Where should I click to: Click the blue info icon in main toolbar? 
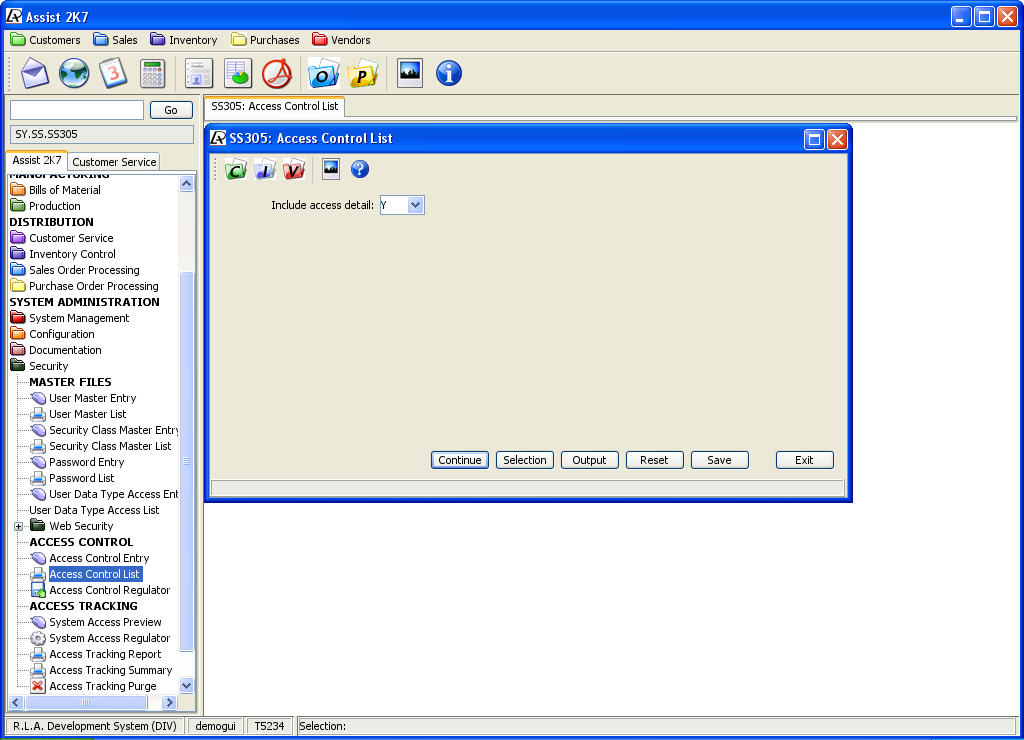click(x=449, y=73)
